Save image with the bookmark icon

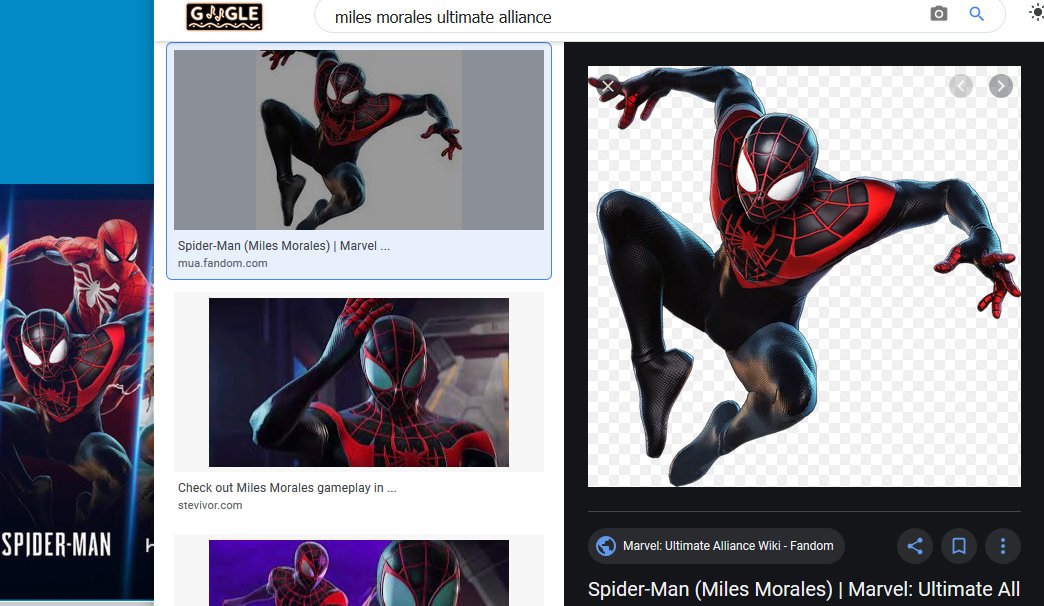point(958,546)
